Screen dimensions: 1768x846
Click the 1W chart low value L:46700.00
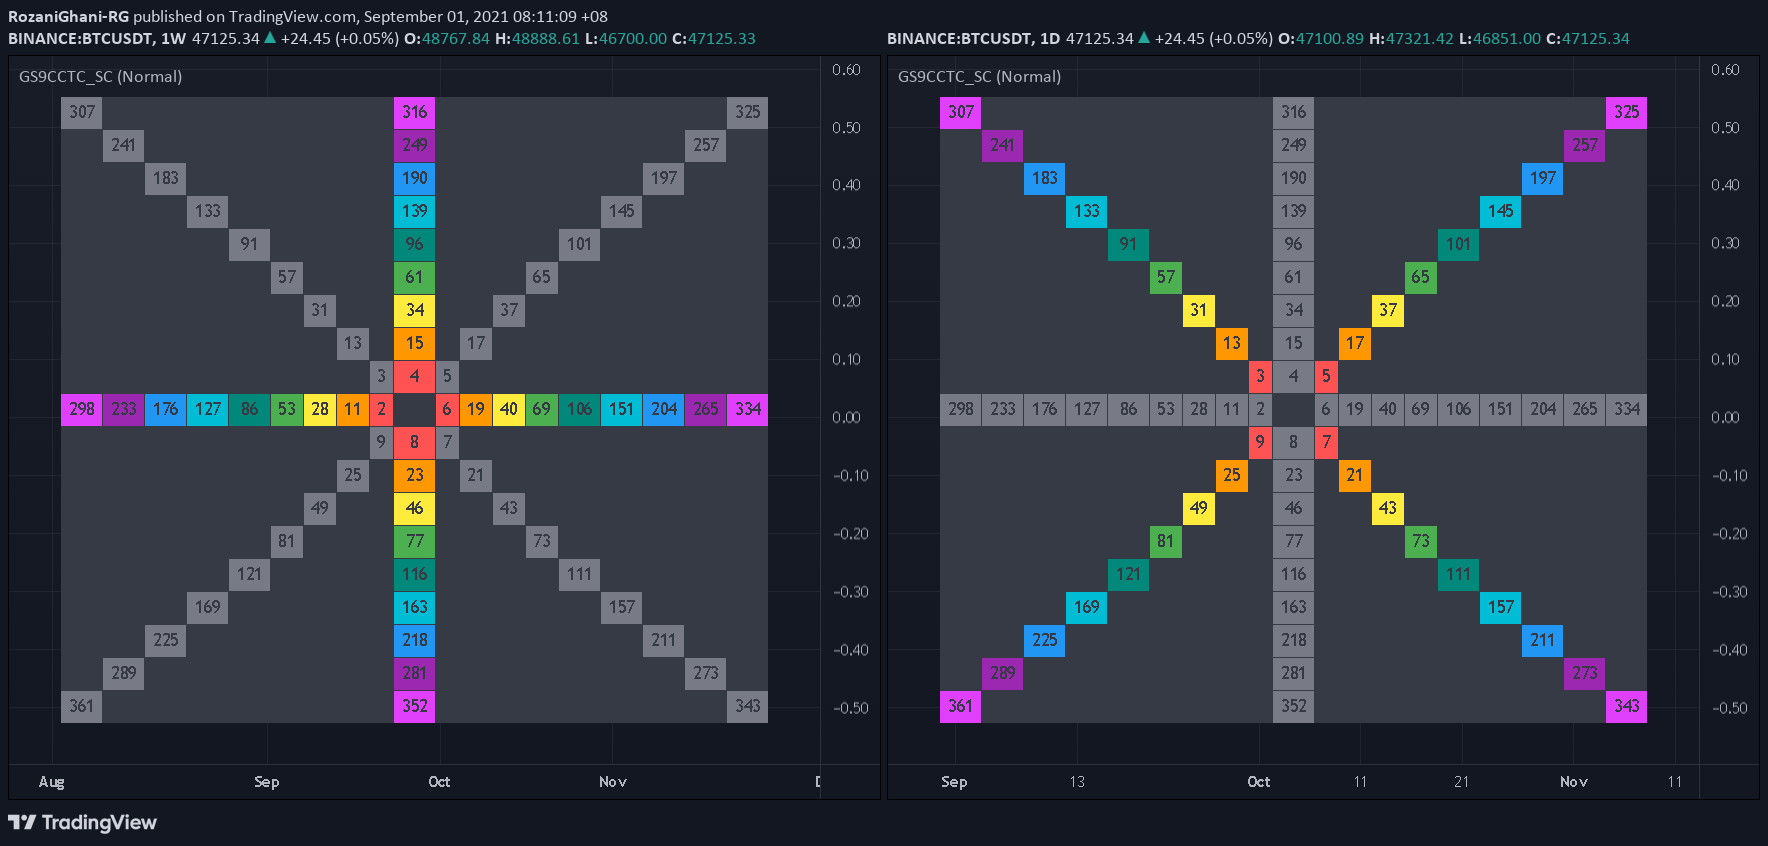pos(626,38)
